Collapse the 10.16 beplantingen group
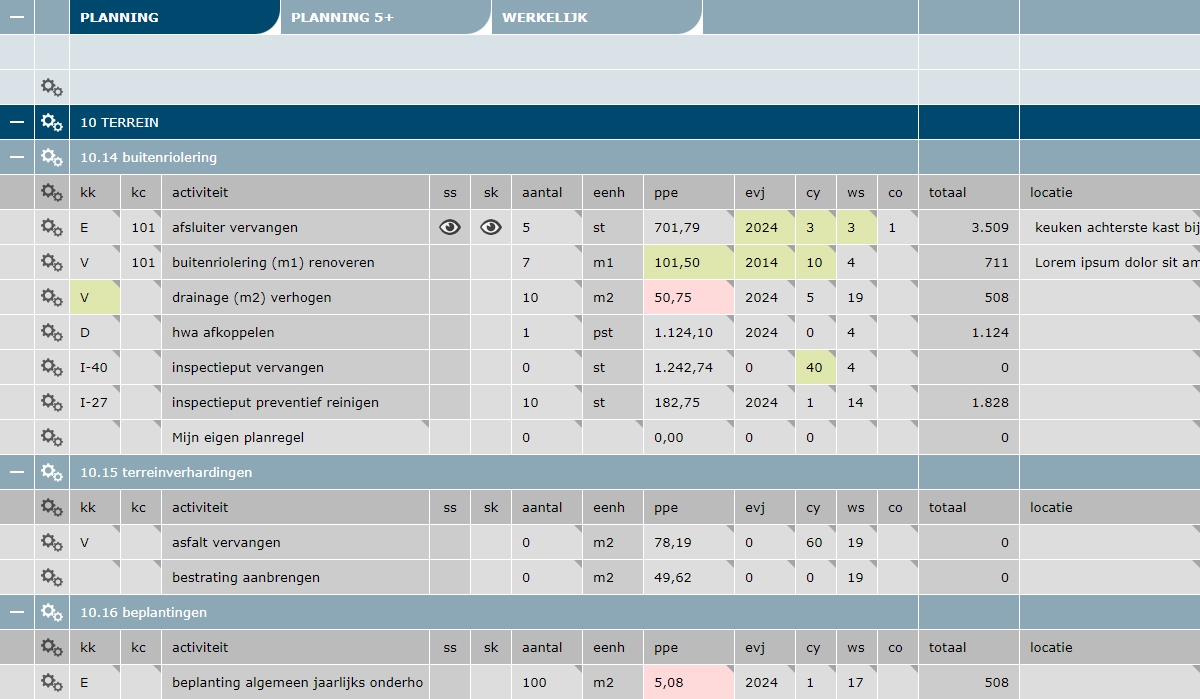This screenshot has height=699, width=1200. (x=17, y=612)
